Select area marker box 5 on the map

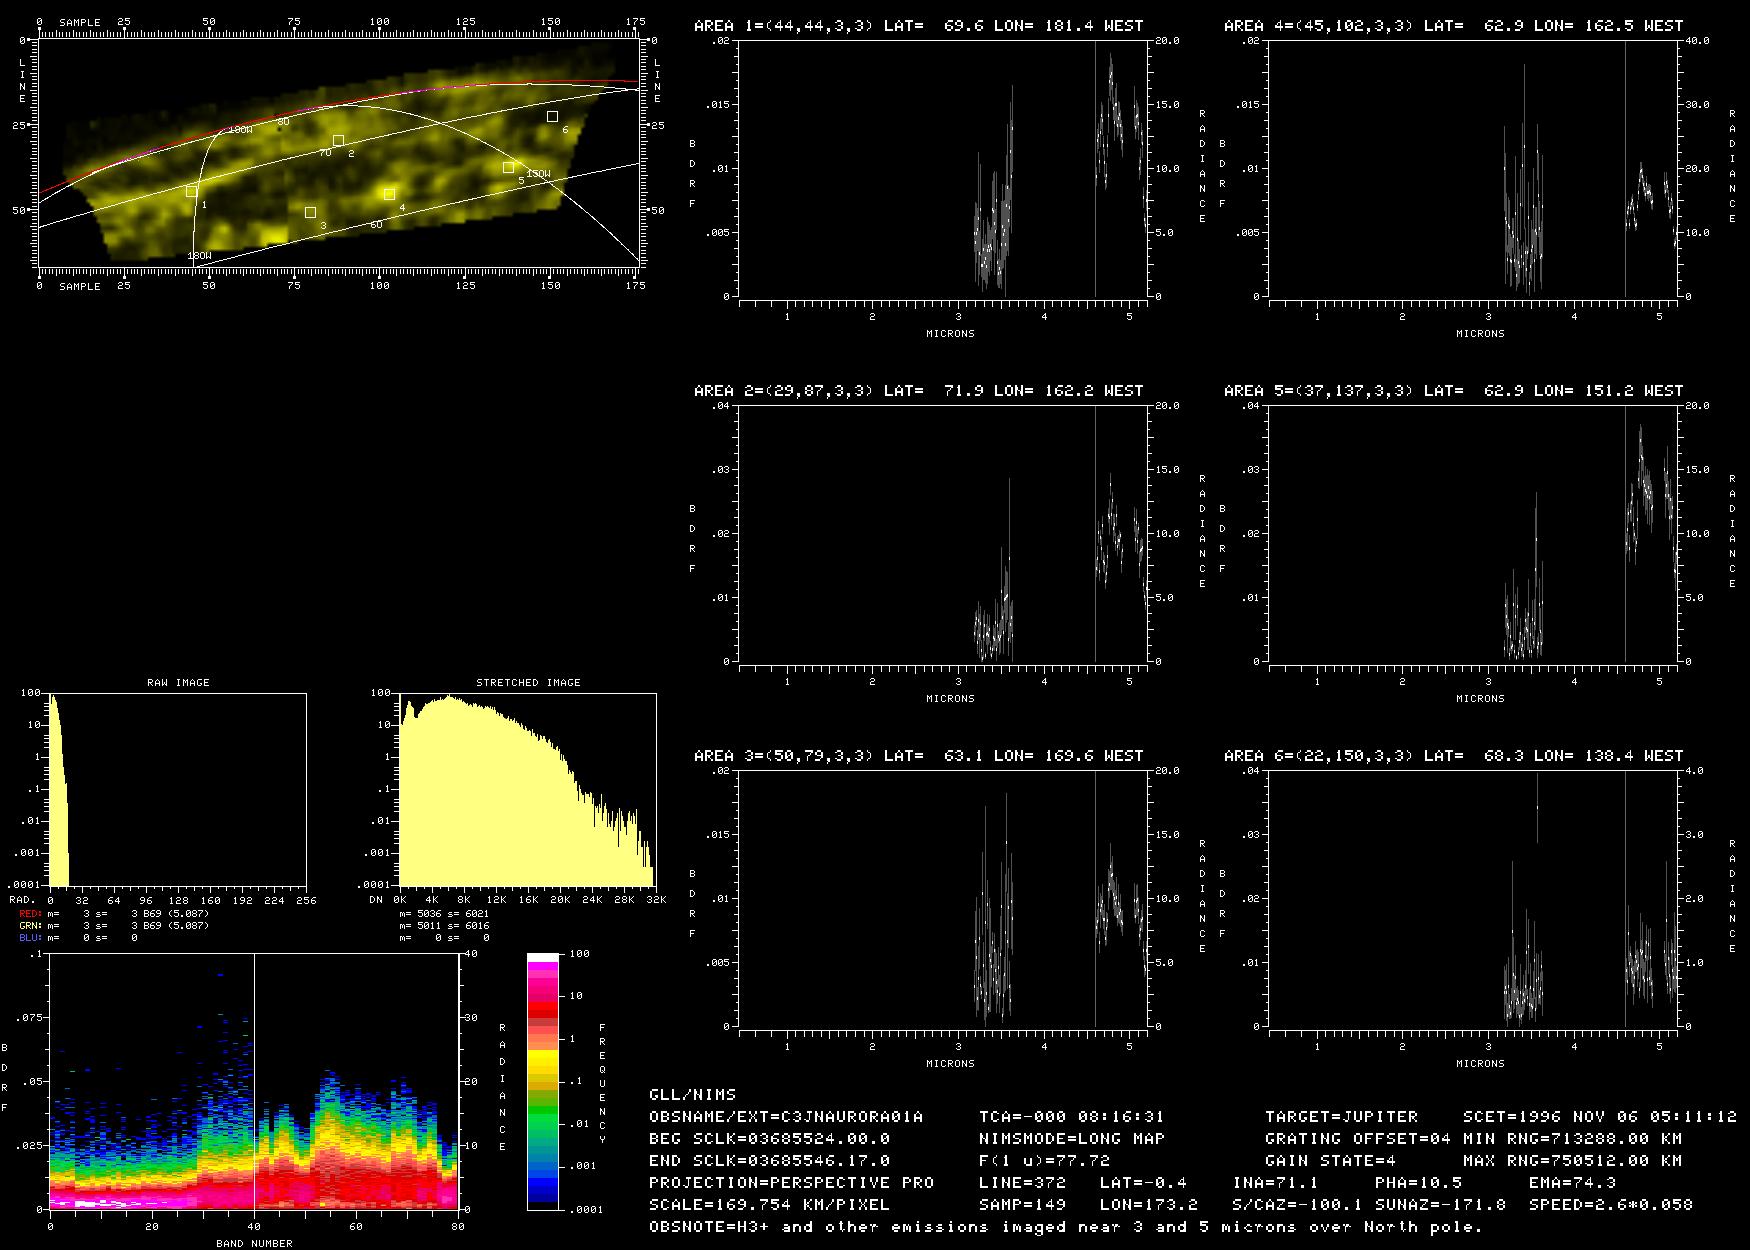(x=508, y=168)
